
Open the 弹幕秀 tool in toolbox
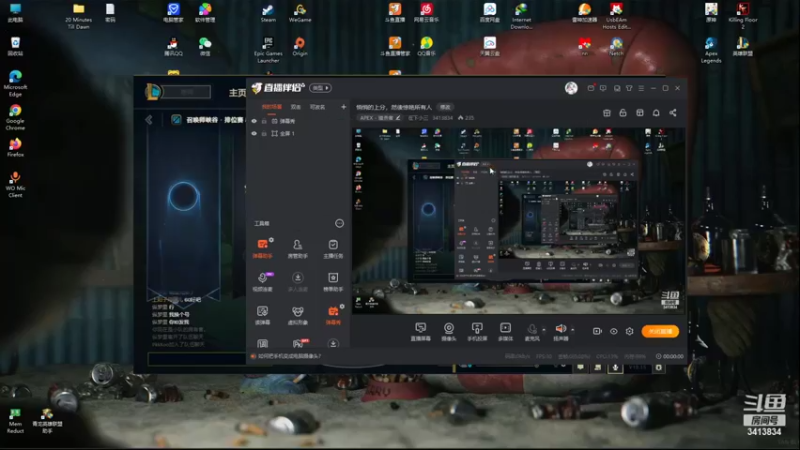click(x=333, y=315)
